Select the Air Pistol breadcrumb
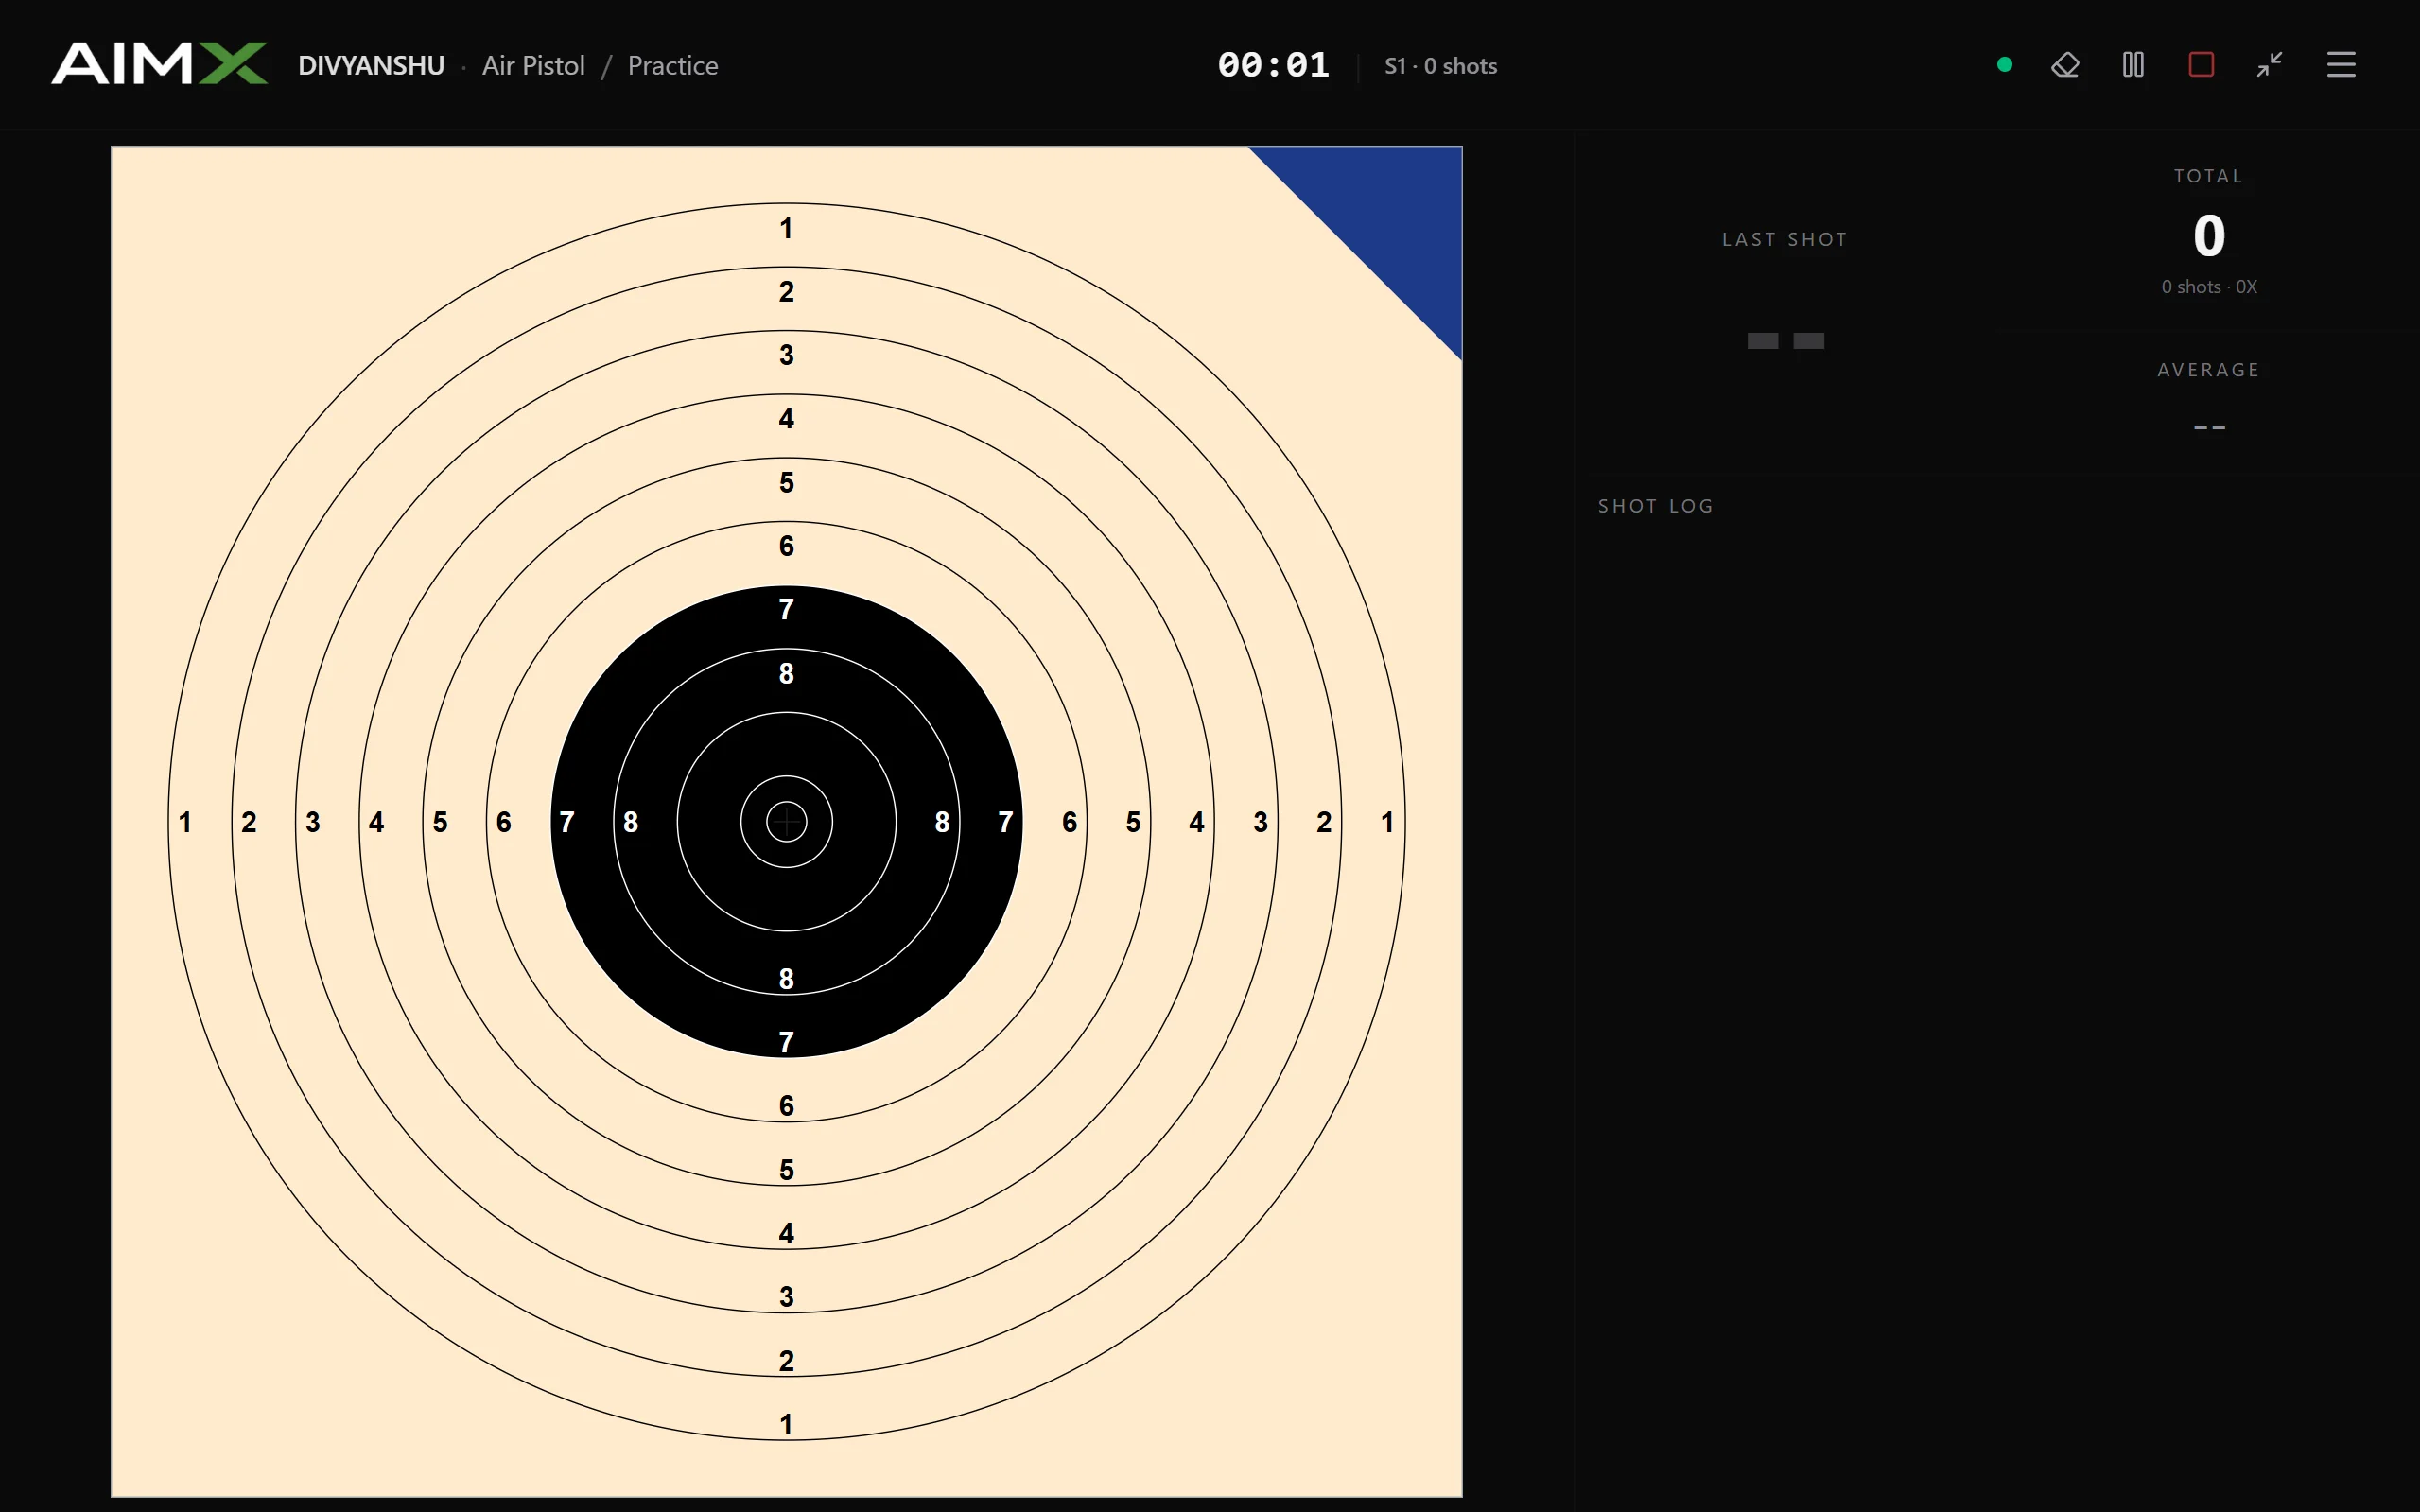This screenshot has height=1512, width=2420. 533,66
